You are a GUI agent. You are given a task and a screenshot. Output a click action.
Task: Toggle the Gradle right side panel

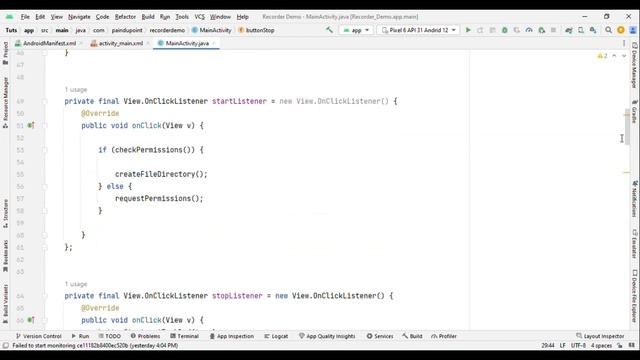634,111
